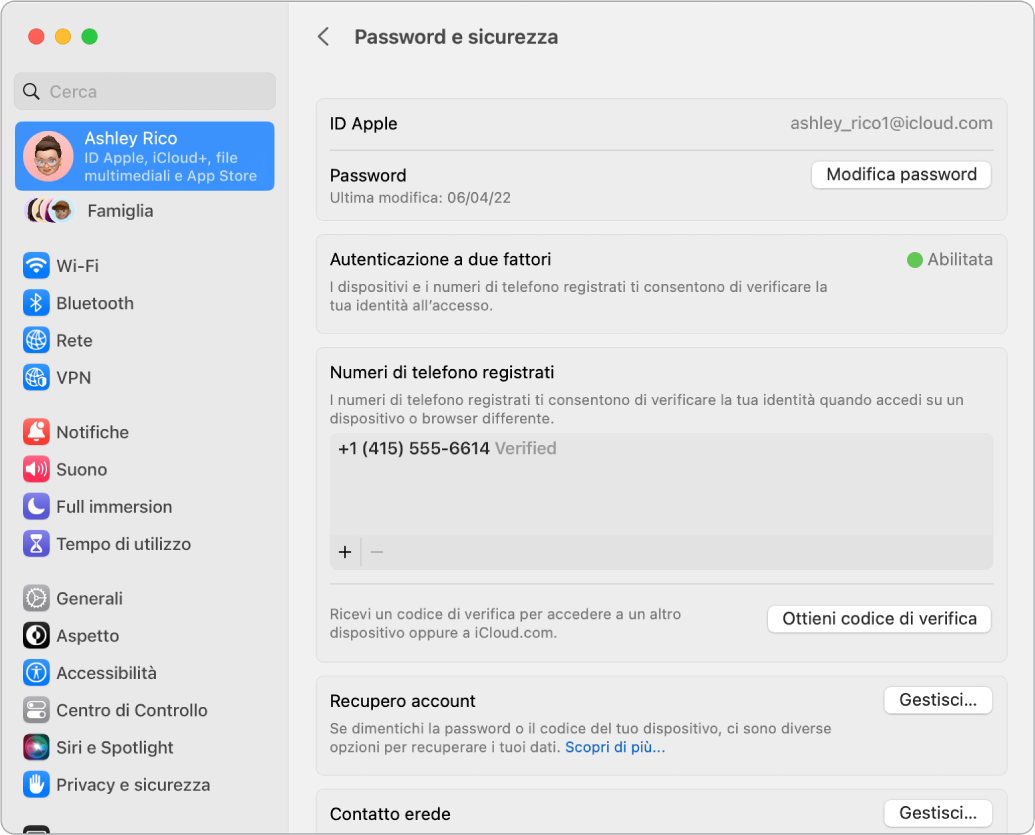This screenshot has height=835, width=1035.
Task: Click the VPN icon
Action: point(37,378)
